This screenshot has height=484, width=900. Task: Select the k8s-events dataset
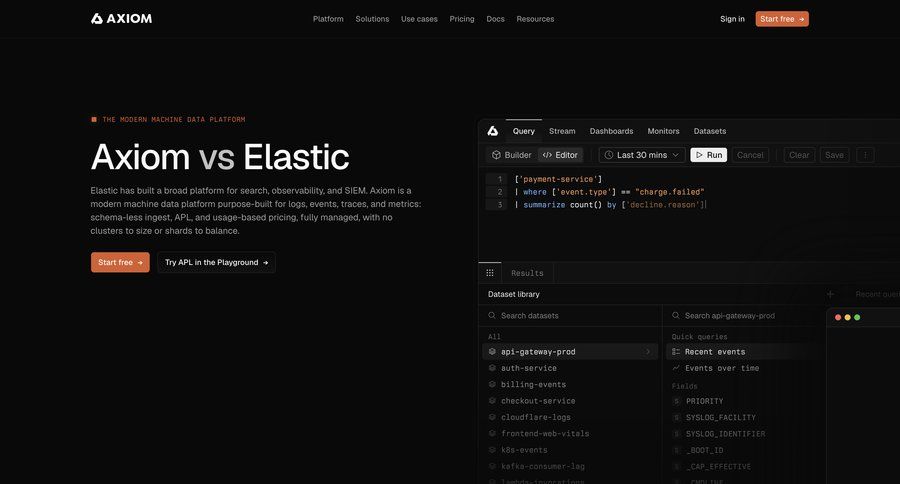[x=570, y=450]
